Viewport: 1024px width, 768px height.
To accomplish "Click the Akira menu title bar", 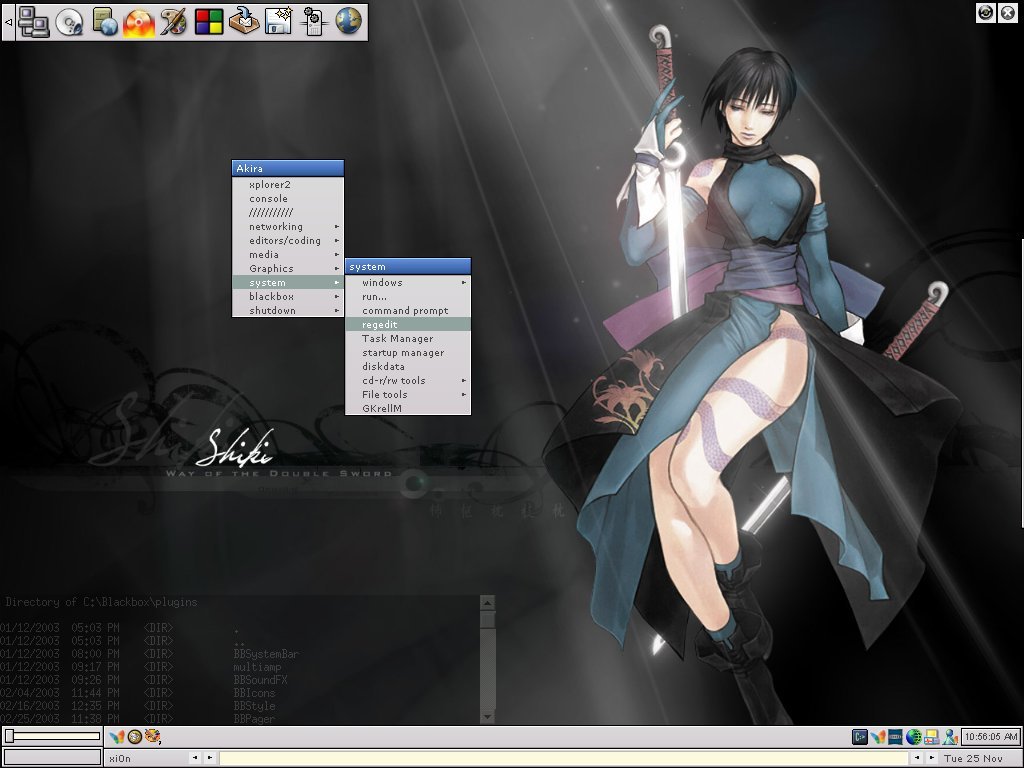I will point(288,168).
